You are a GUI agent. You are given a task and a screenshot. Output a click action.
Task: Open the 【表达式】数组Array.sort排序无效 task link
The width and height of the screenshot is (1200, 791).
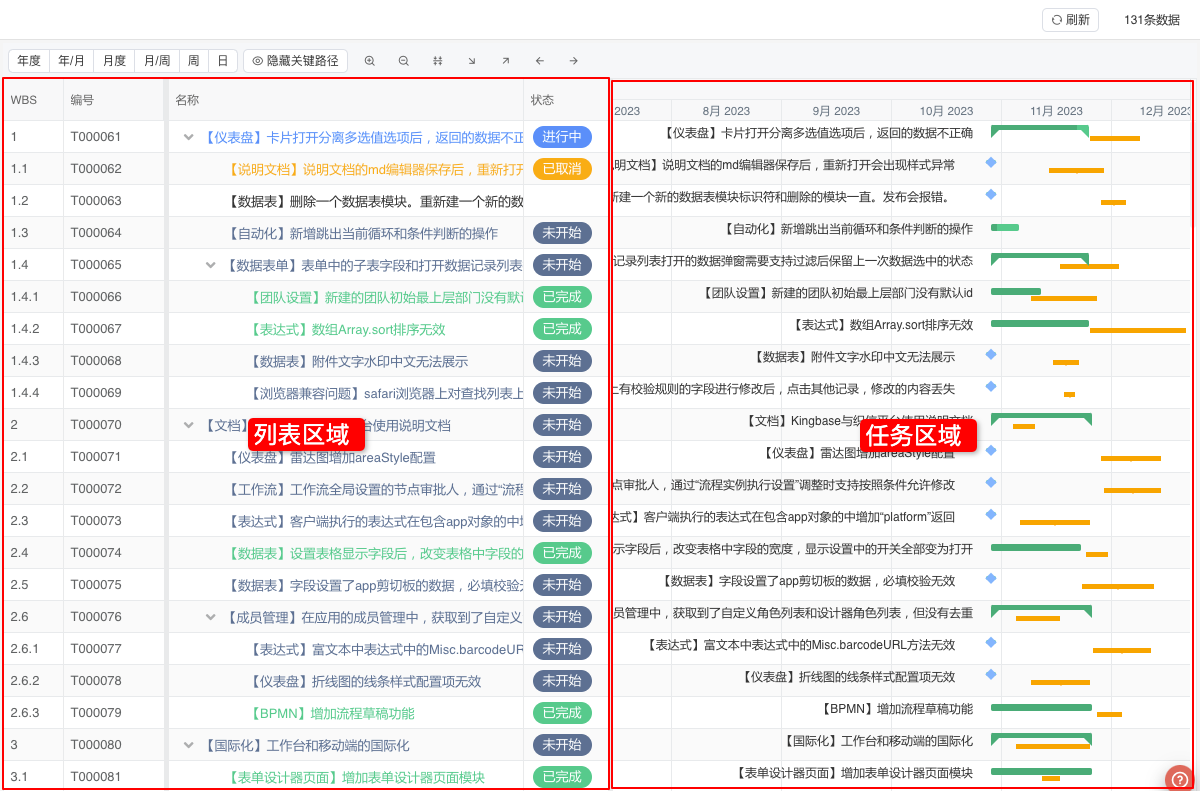pos(346,329)
